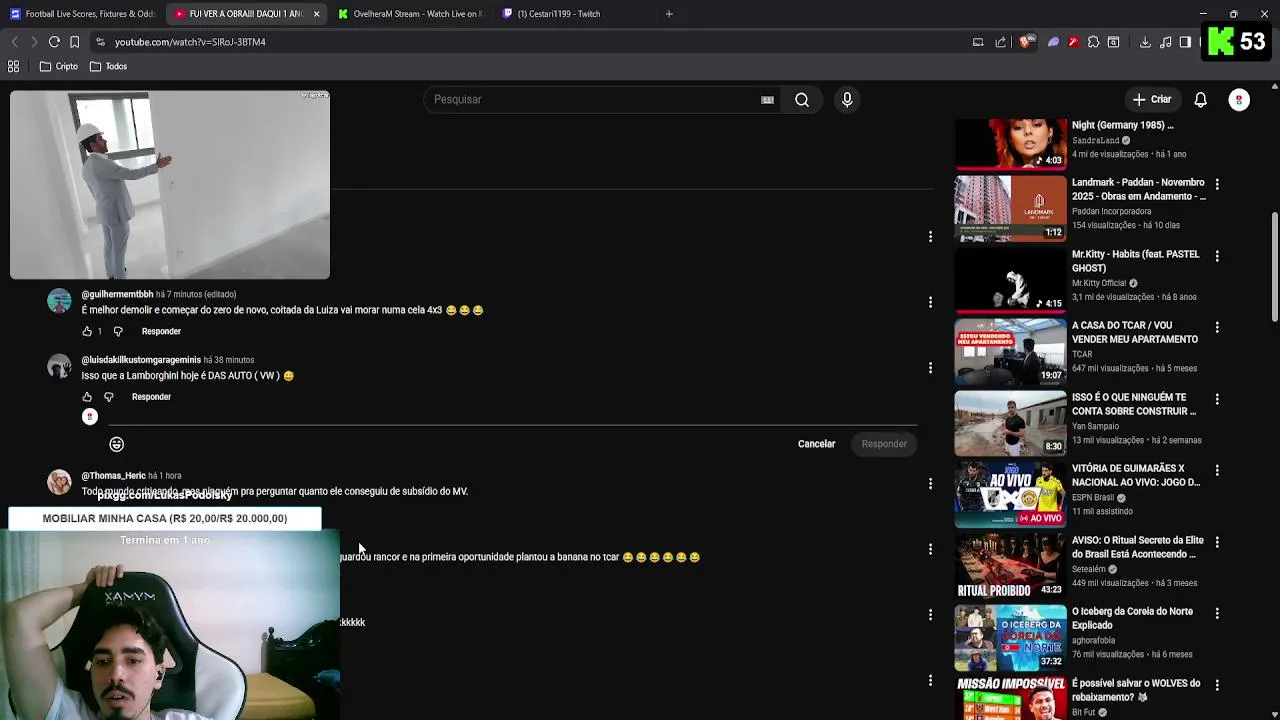Screen dimensions: 1280x720
Task: Open the on-screen keyboard in search box
Action: pos(767,100)
